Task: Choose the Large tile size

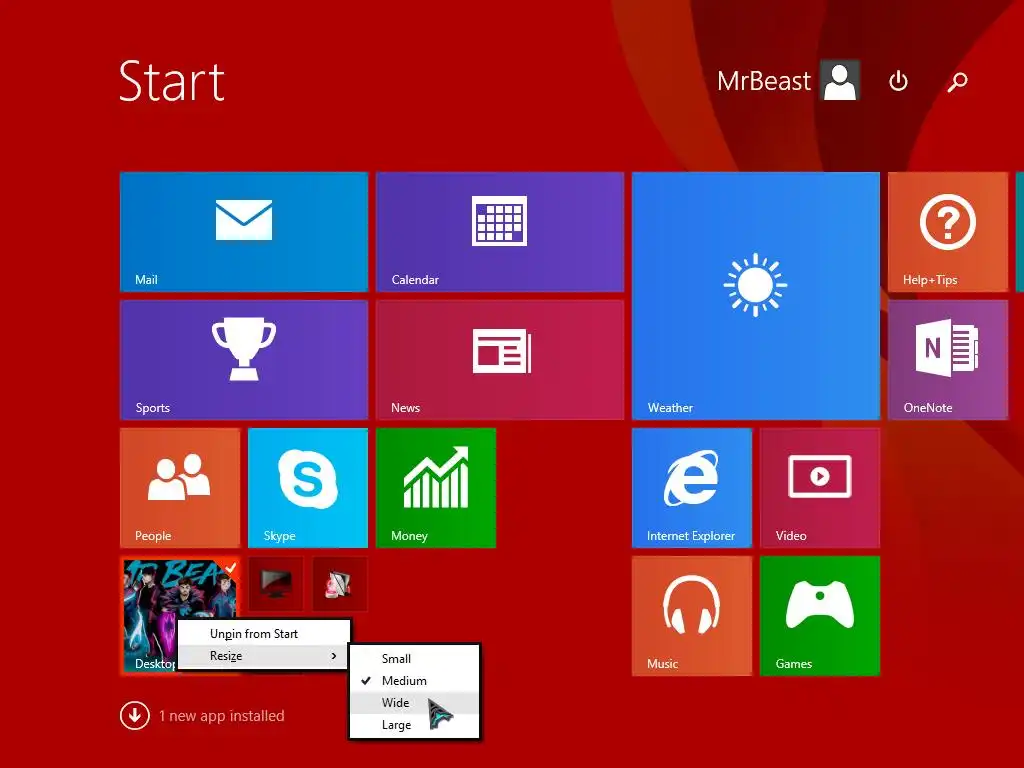Action: click(415, 725)
